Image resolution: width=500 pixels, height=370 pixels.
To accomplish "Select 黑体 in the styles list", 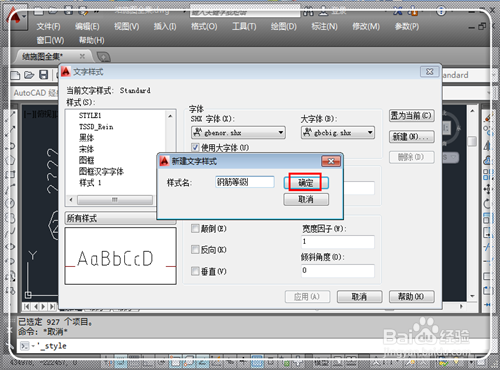I will pos(86,138).
